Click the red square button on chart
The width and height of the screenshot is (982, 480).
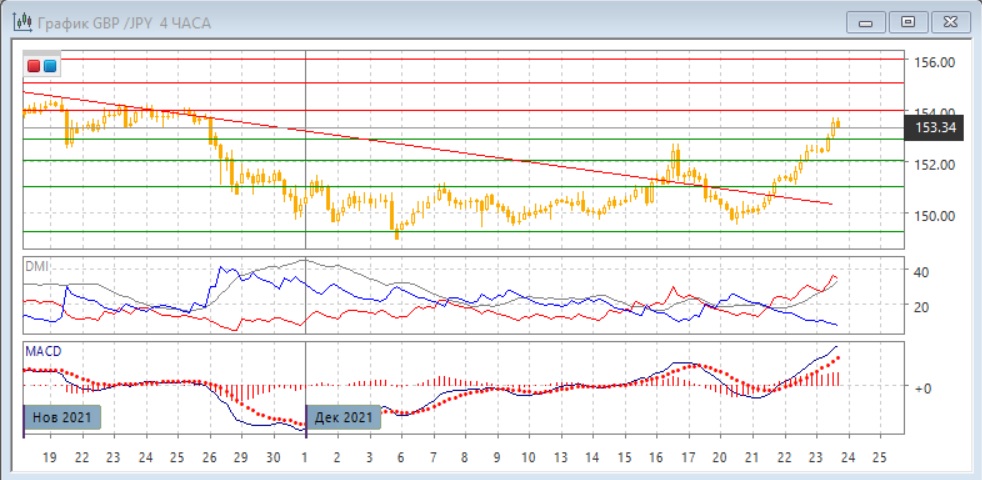pos(35,67)
